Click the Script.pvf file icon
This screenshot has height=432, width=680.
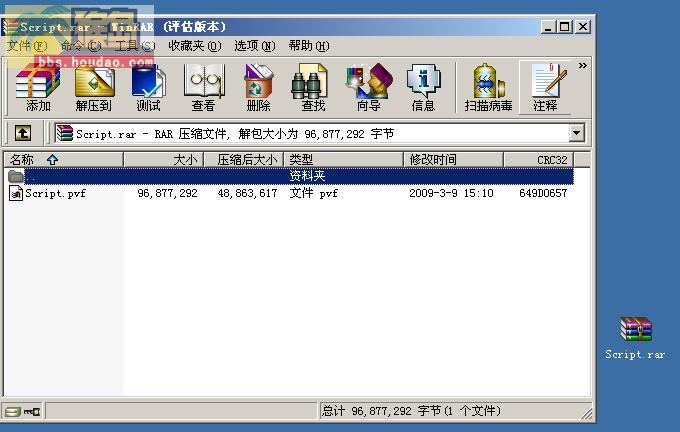[16, 193]
